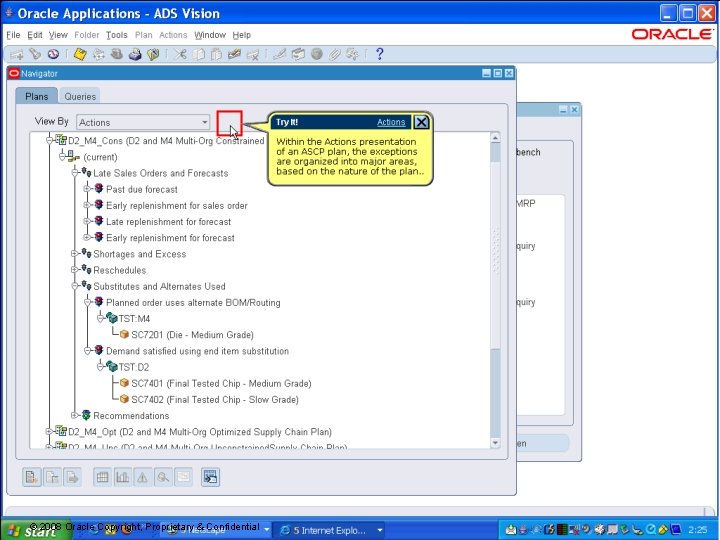720x540 pixels.
Task: Click the tree scrollbar down arrow
Action: pos(495,443)
